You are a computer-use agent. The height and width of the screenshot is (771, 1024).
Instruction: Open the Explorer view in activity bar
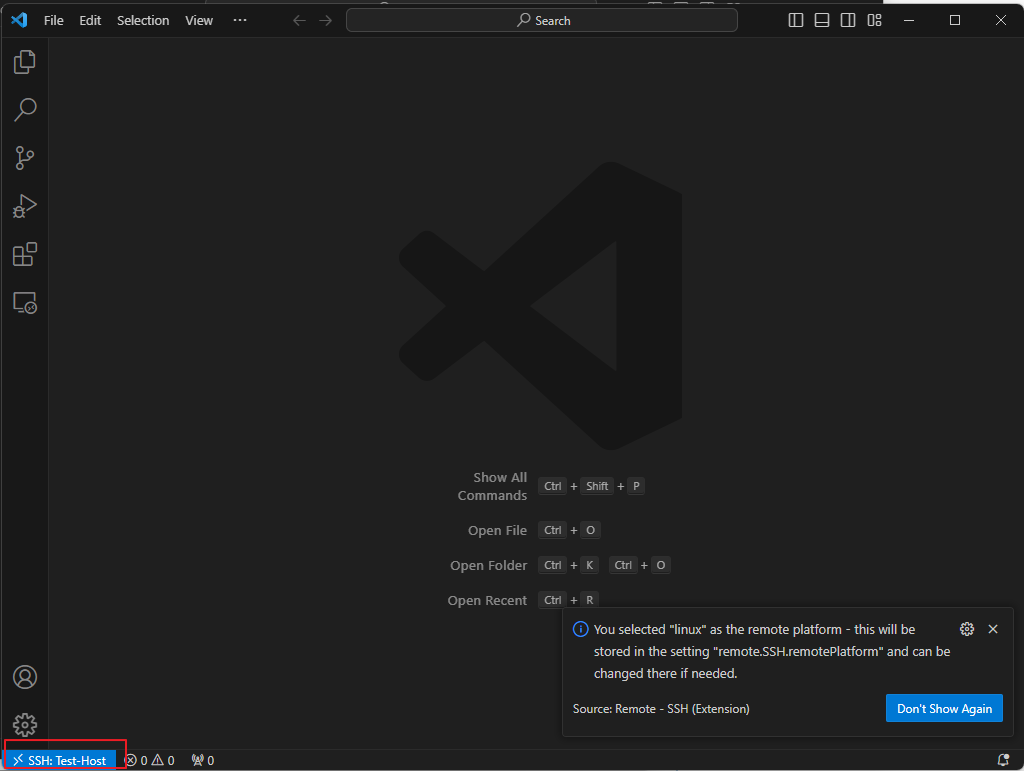[24, 62]
